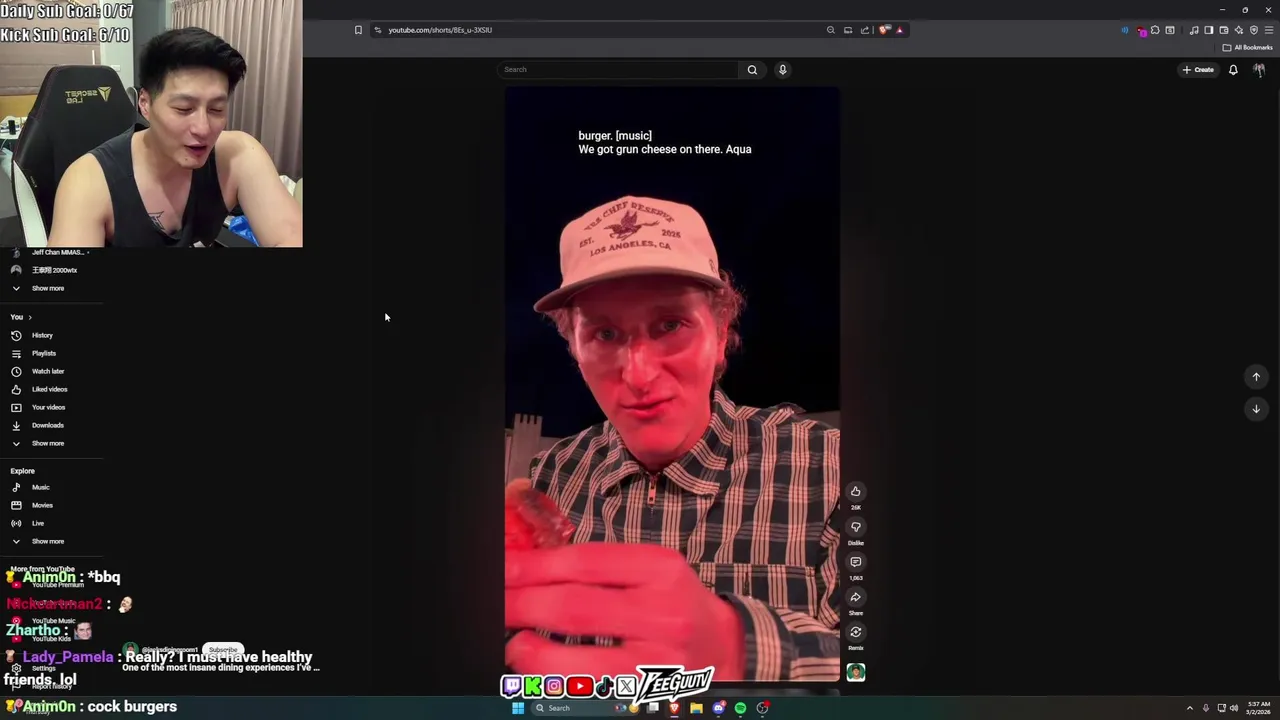Open the volume speaker tray icon

[1233, 708]
